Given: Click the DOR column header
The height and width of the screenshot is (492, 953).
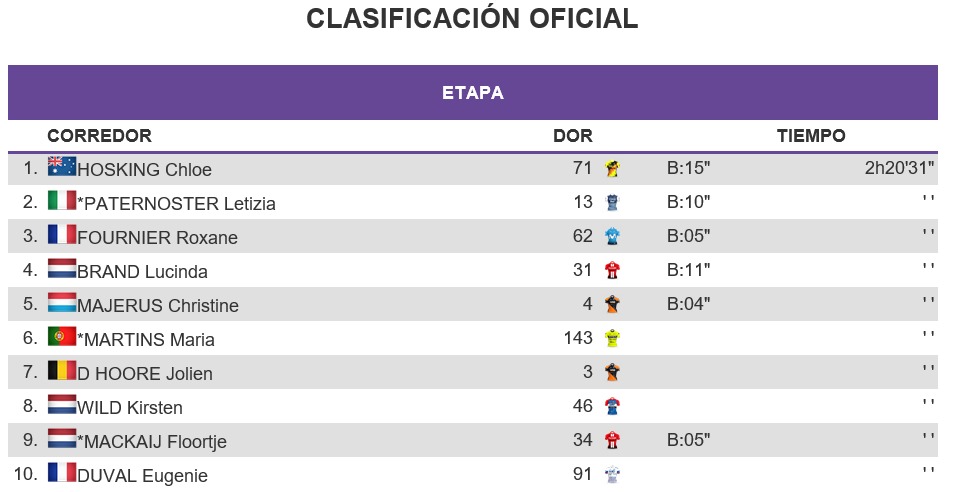Looking at the screenshot, I should [573, 135].
